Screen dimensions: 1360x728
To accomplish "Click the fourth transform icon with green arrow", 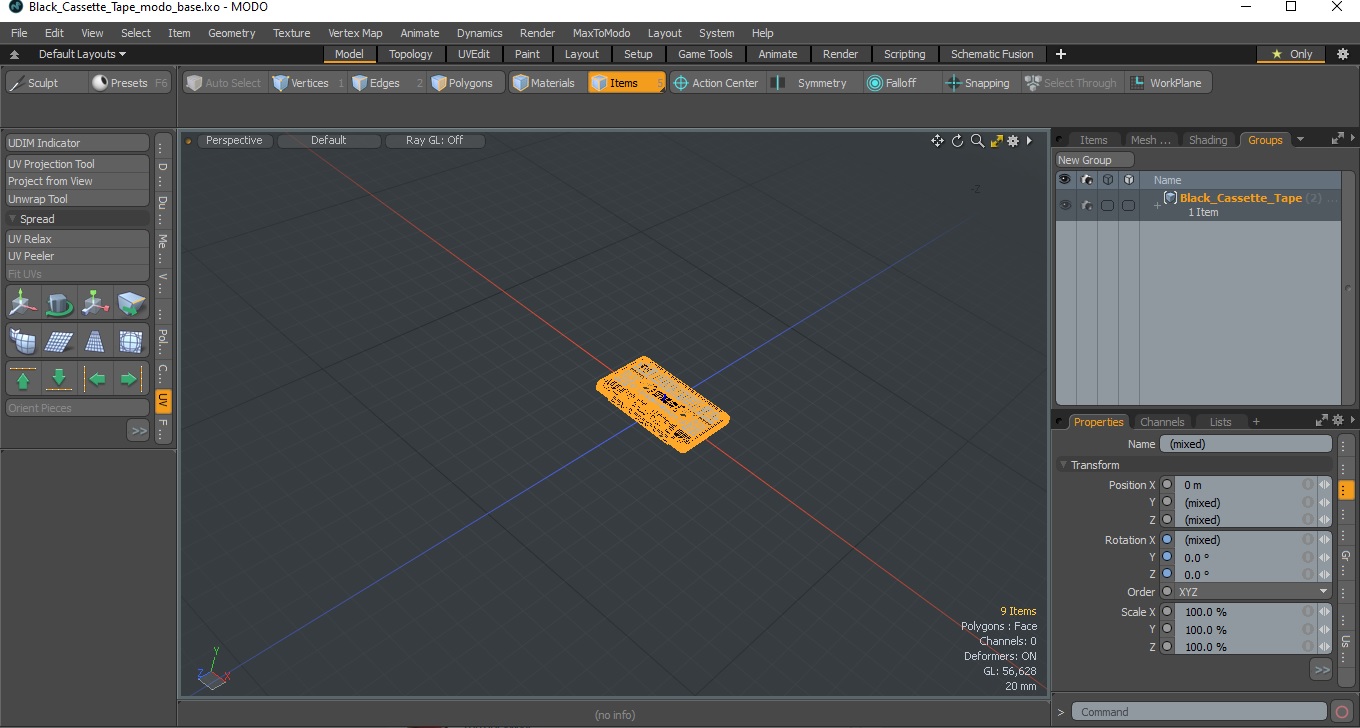I will 131,302.
